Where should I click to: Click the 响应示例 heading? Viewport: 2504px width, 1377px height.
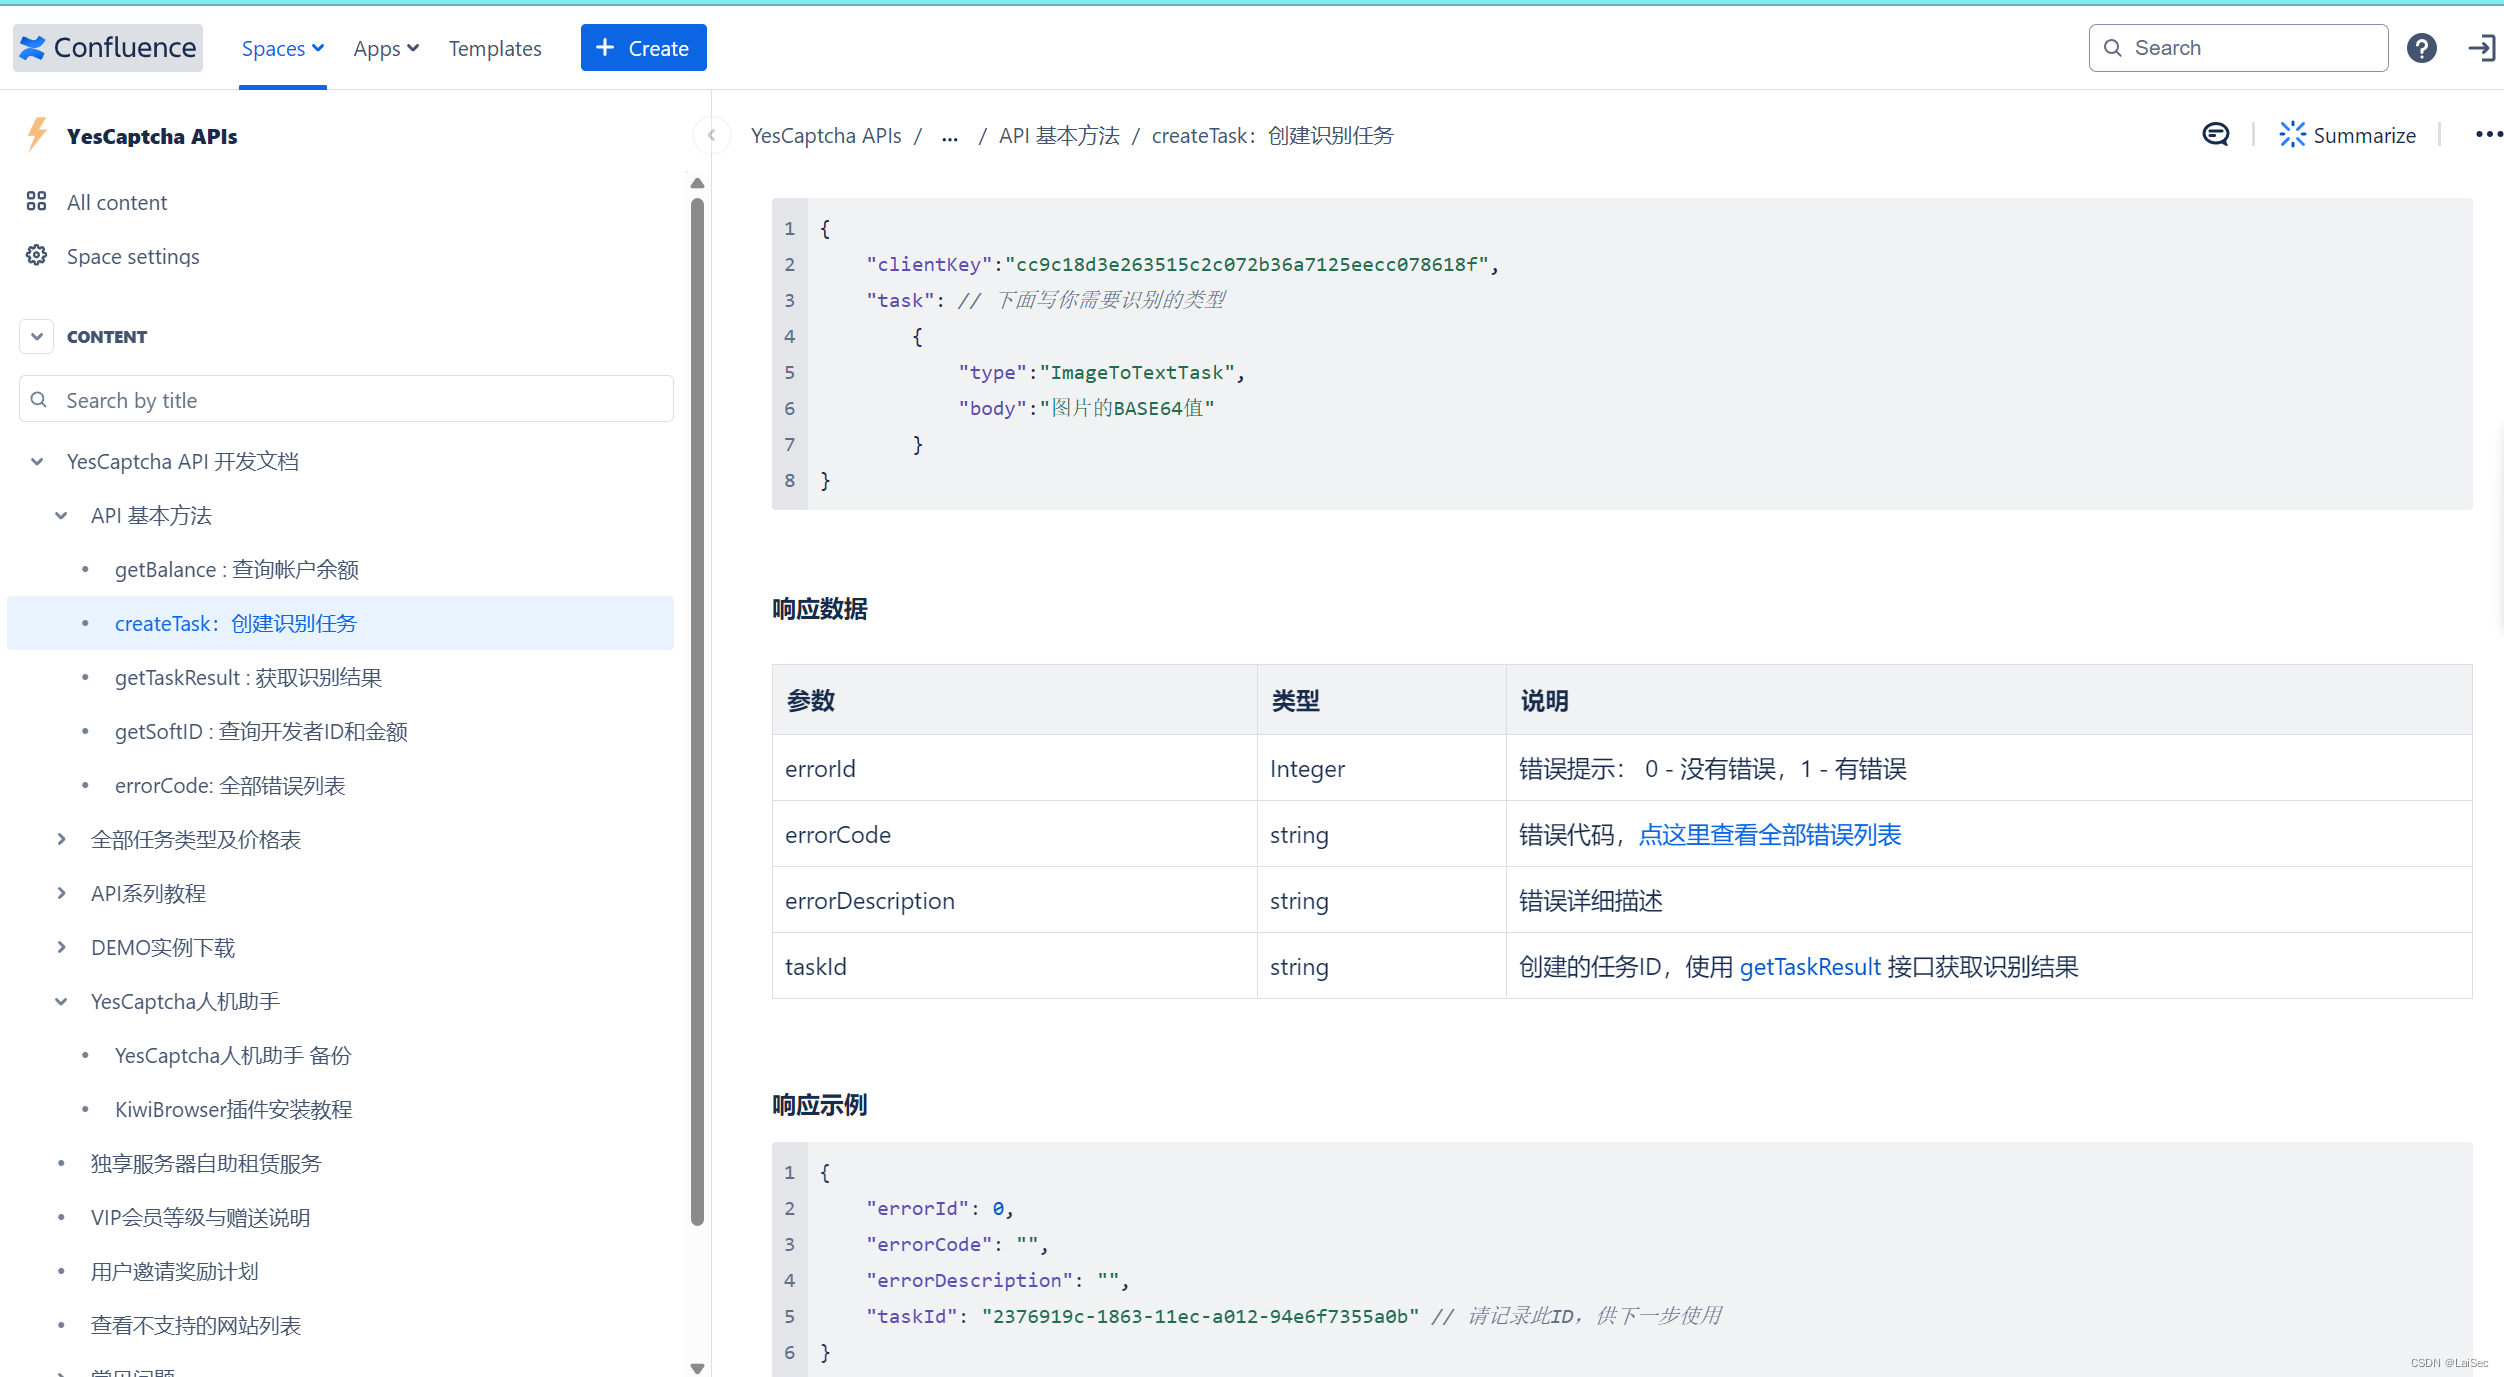(819, 1105)
